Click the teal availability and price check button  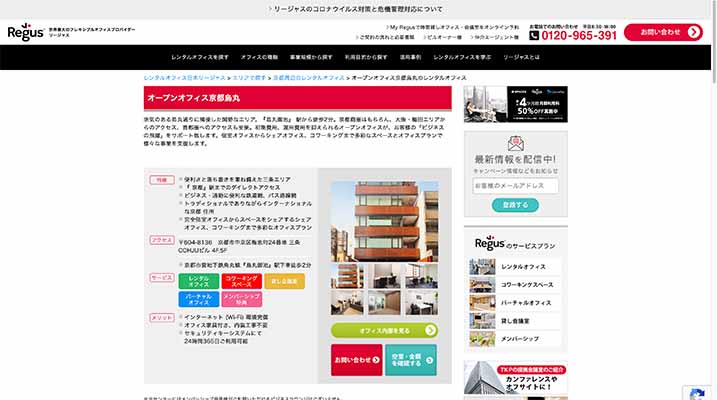(x=411, y=360)
